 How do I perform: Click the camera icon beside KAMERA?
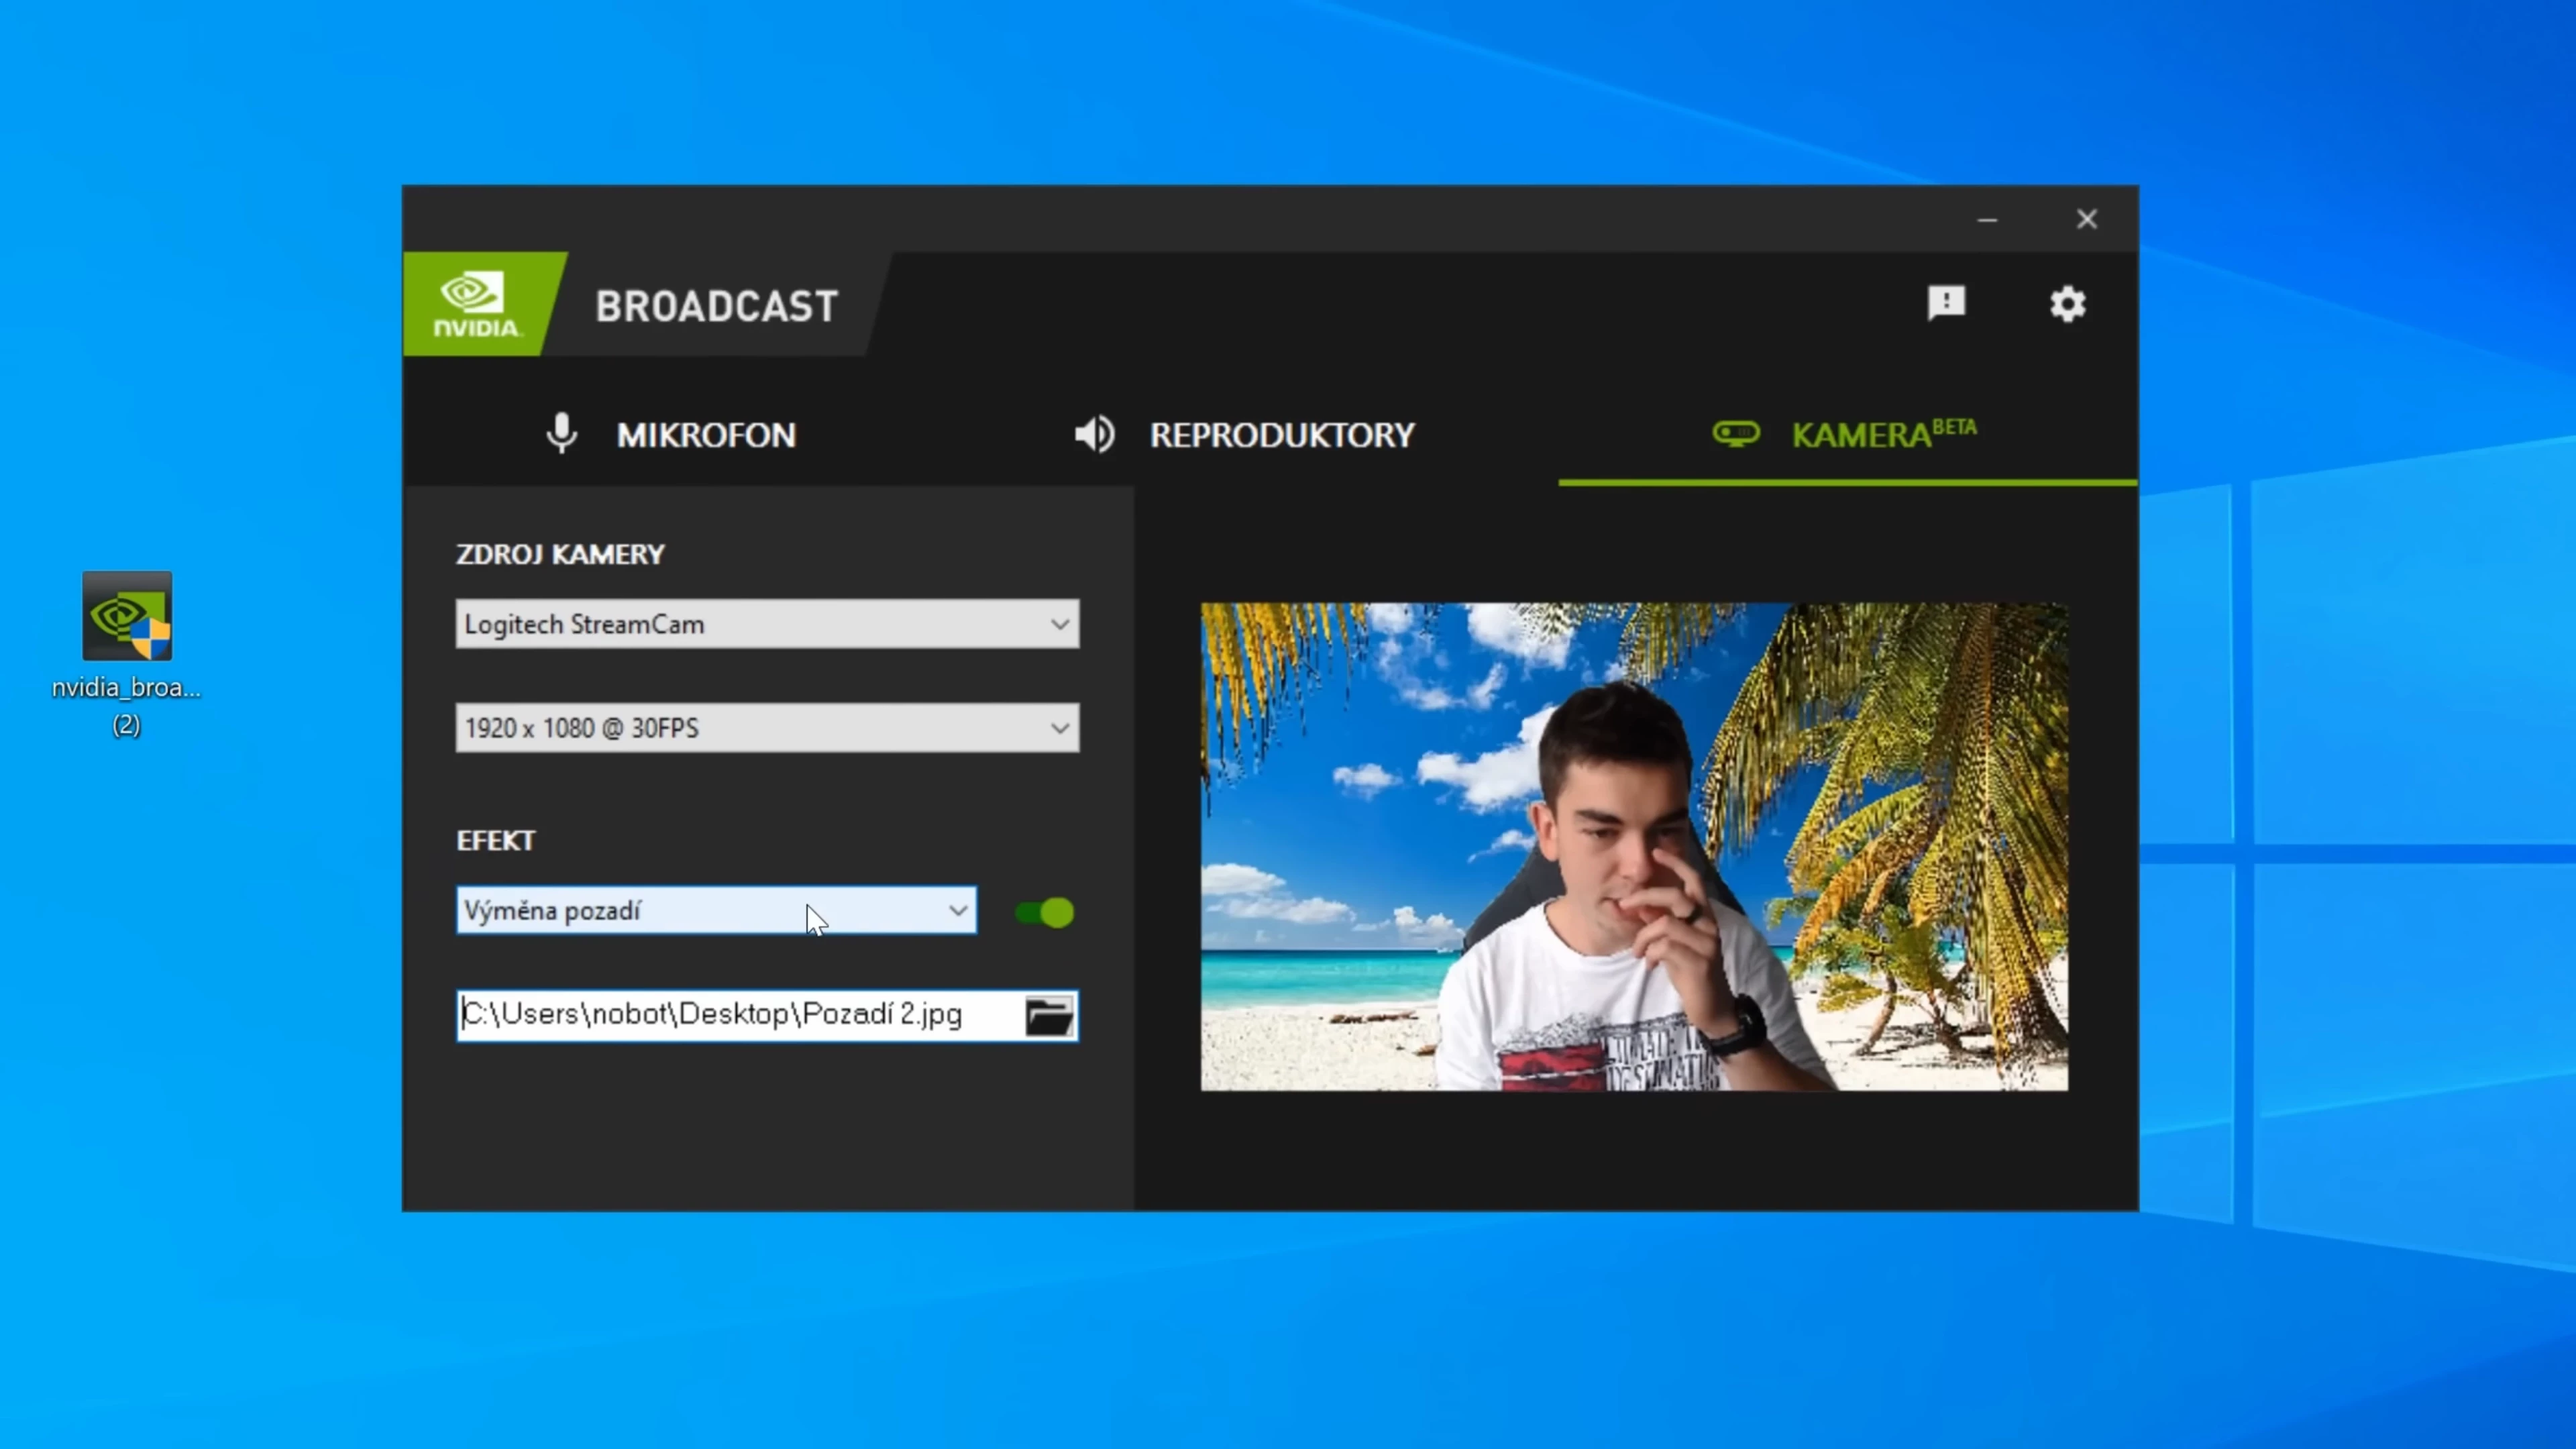(1736, 434)
